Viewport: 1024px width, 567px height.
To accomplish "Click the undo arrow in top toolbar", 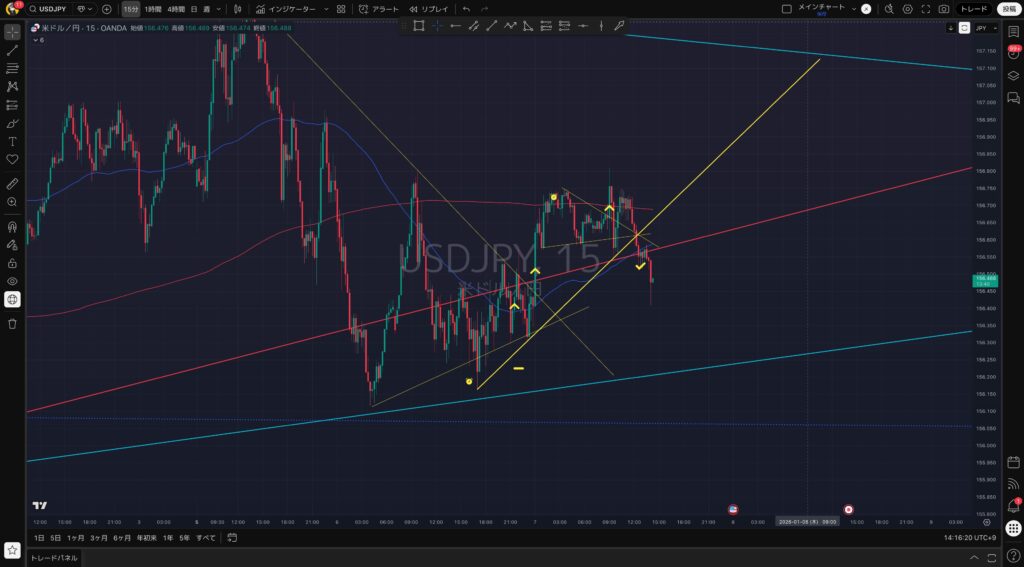I will tap(466, 9).
